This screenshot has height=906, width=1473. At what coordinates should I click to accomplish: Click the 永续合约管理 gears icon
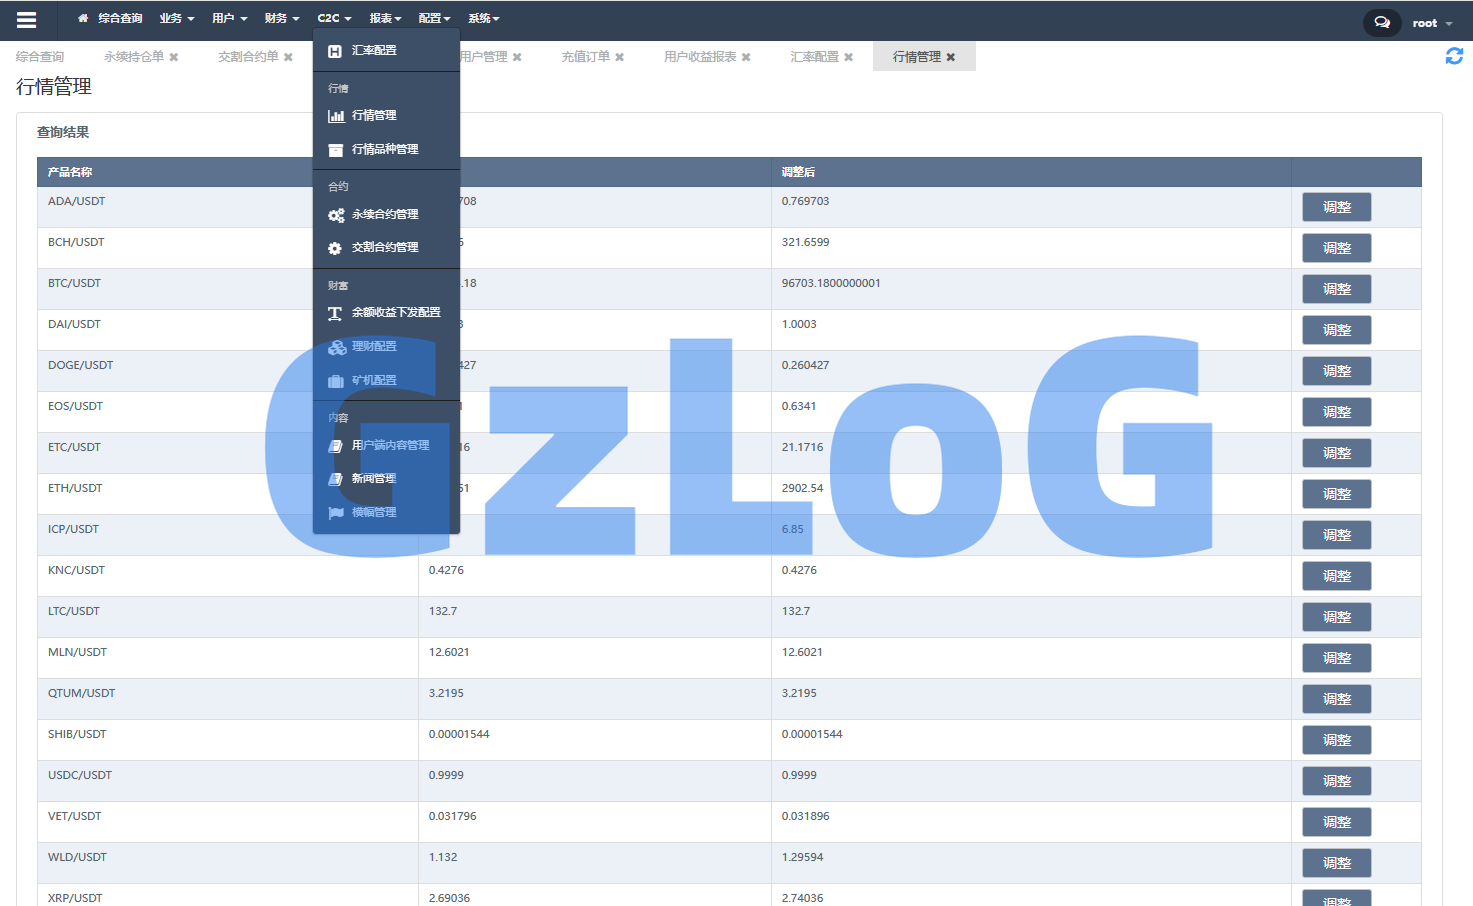pyautogui.click(x=336, y=215)
